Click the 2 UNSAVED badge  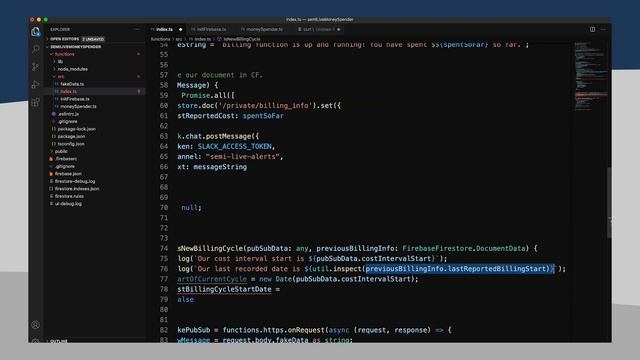coord(93,39)
